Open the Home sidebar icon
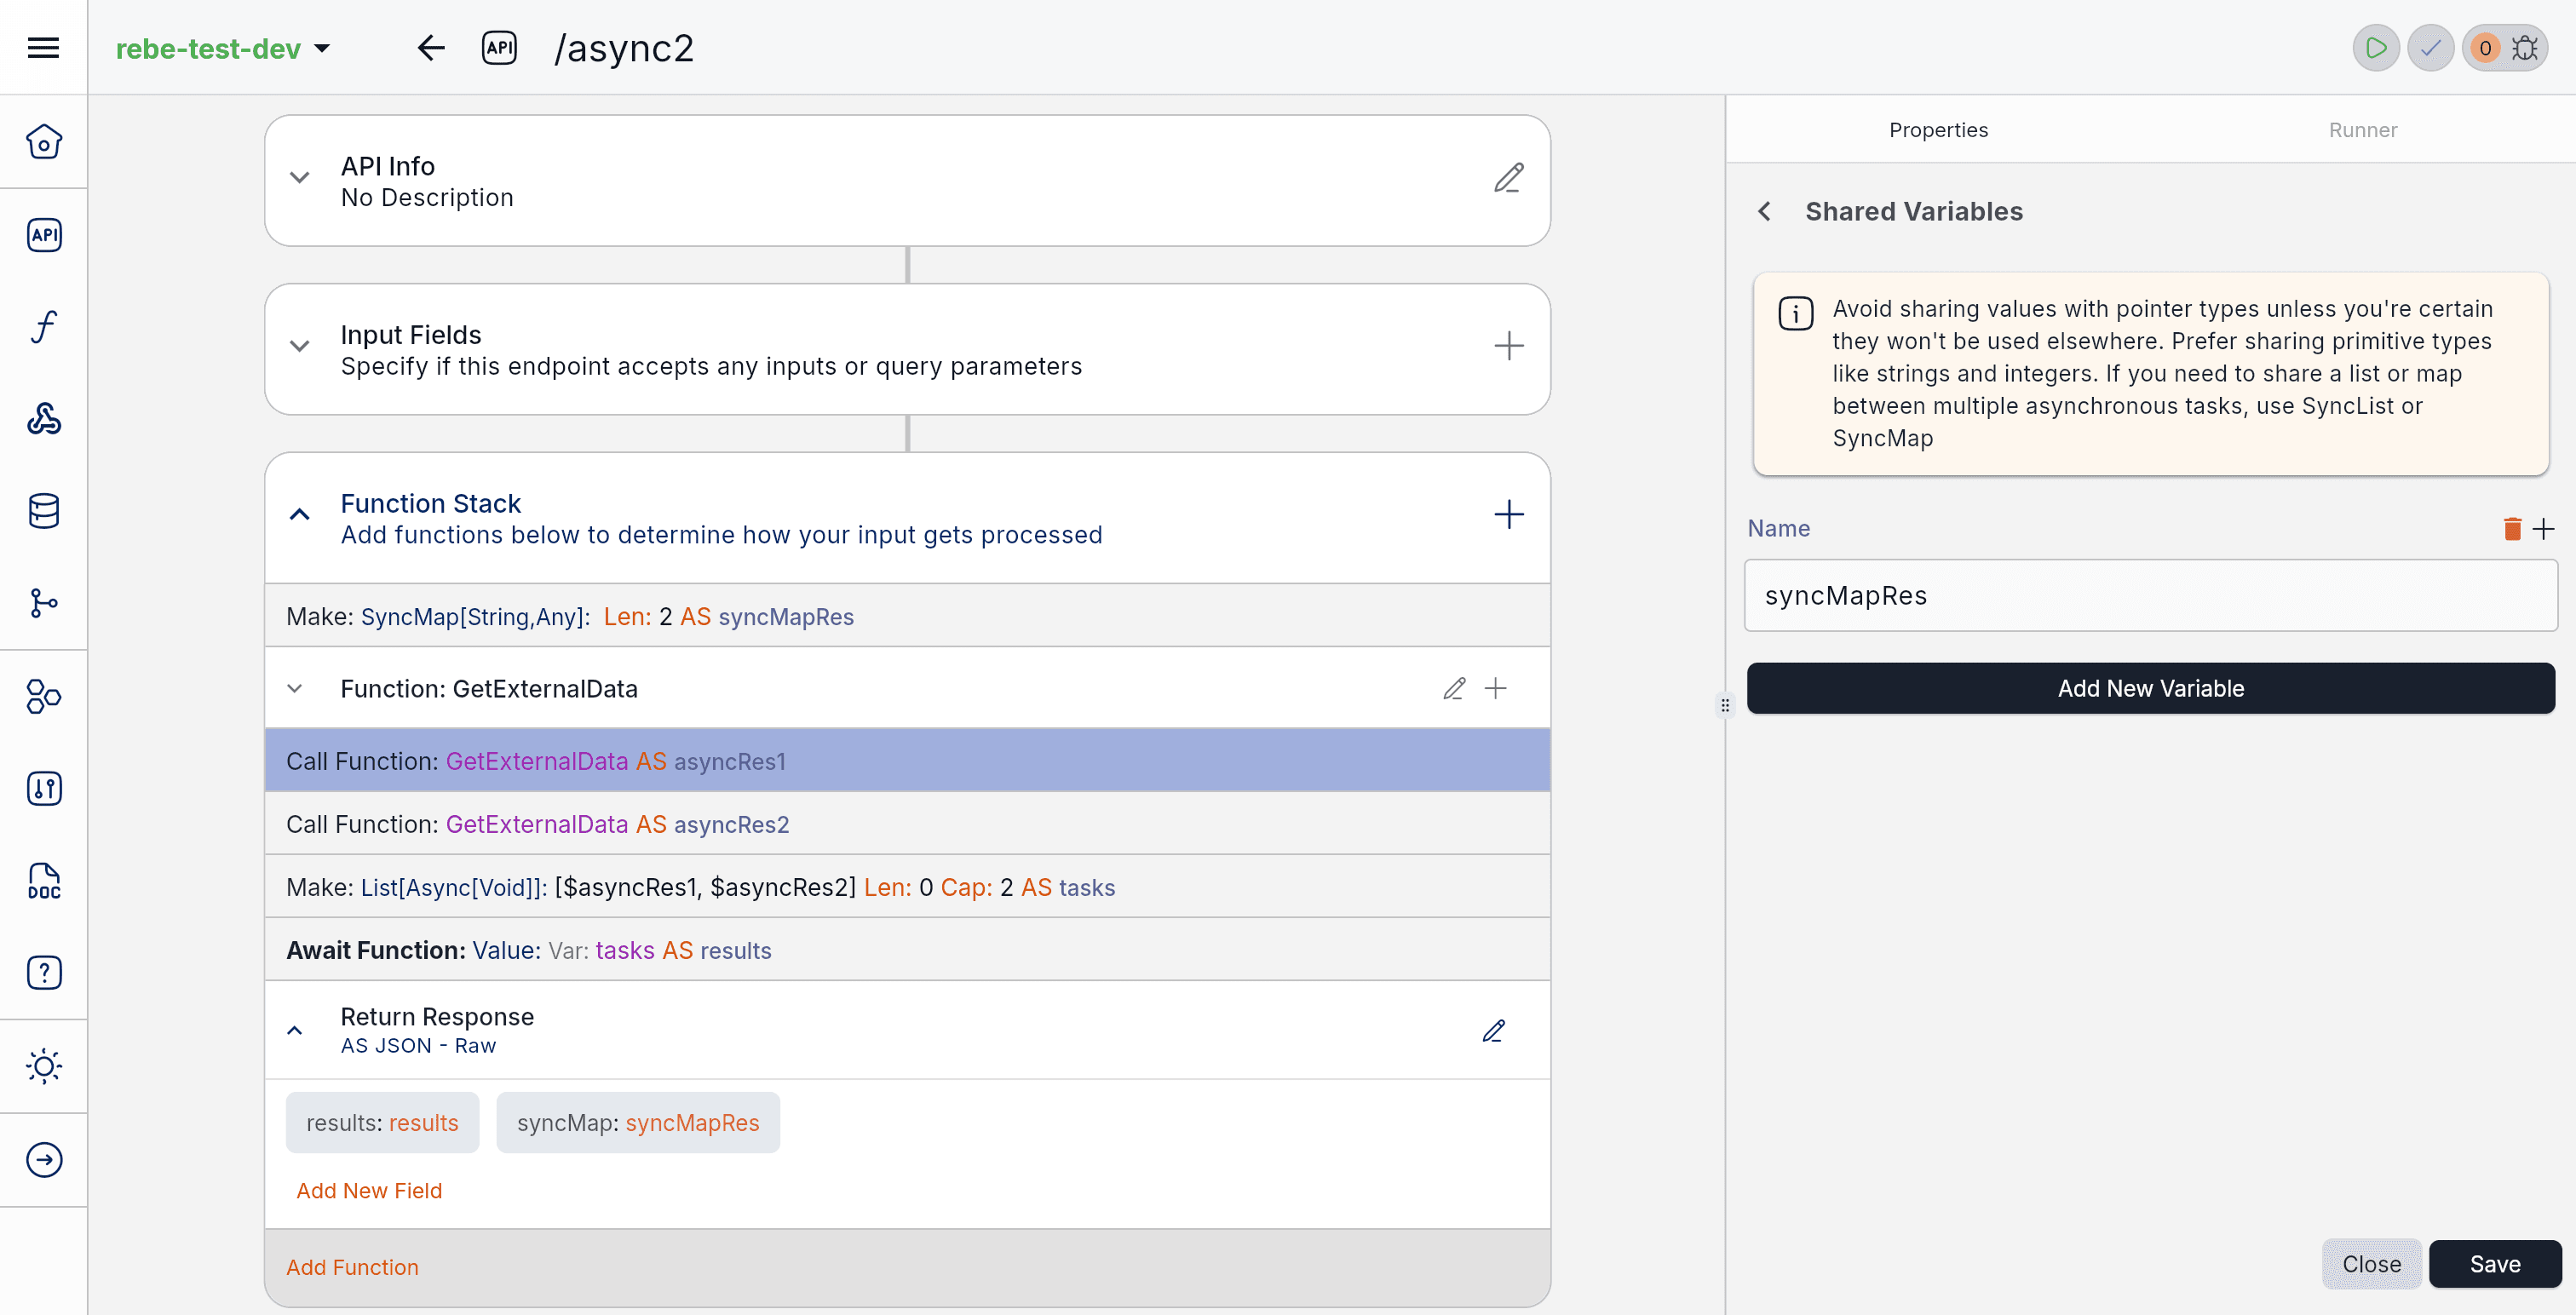This screenshot has width=2576, height=1315. click(x=43, y=141)
